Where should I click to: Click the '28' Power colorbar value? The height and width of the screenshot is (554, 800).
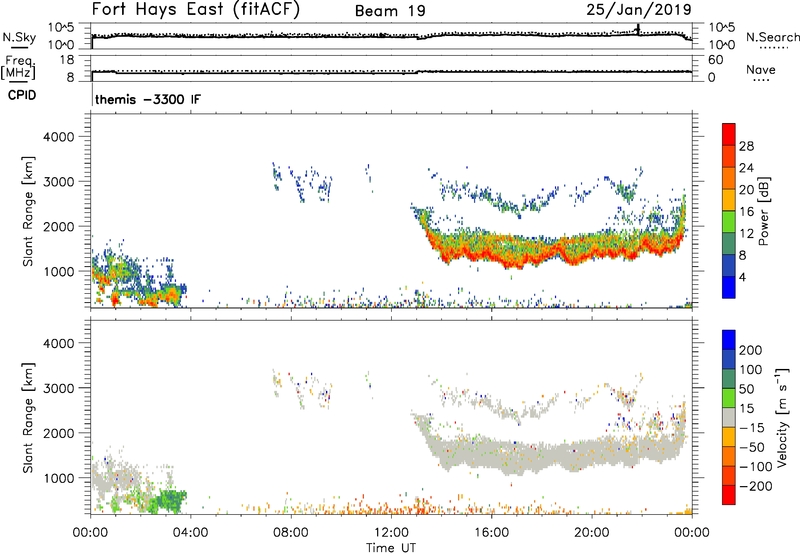[746, 146]
